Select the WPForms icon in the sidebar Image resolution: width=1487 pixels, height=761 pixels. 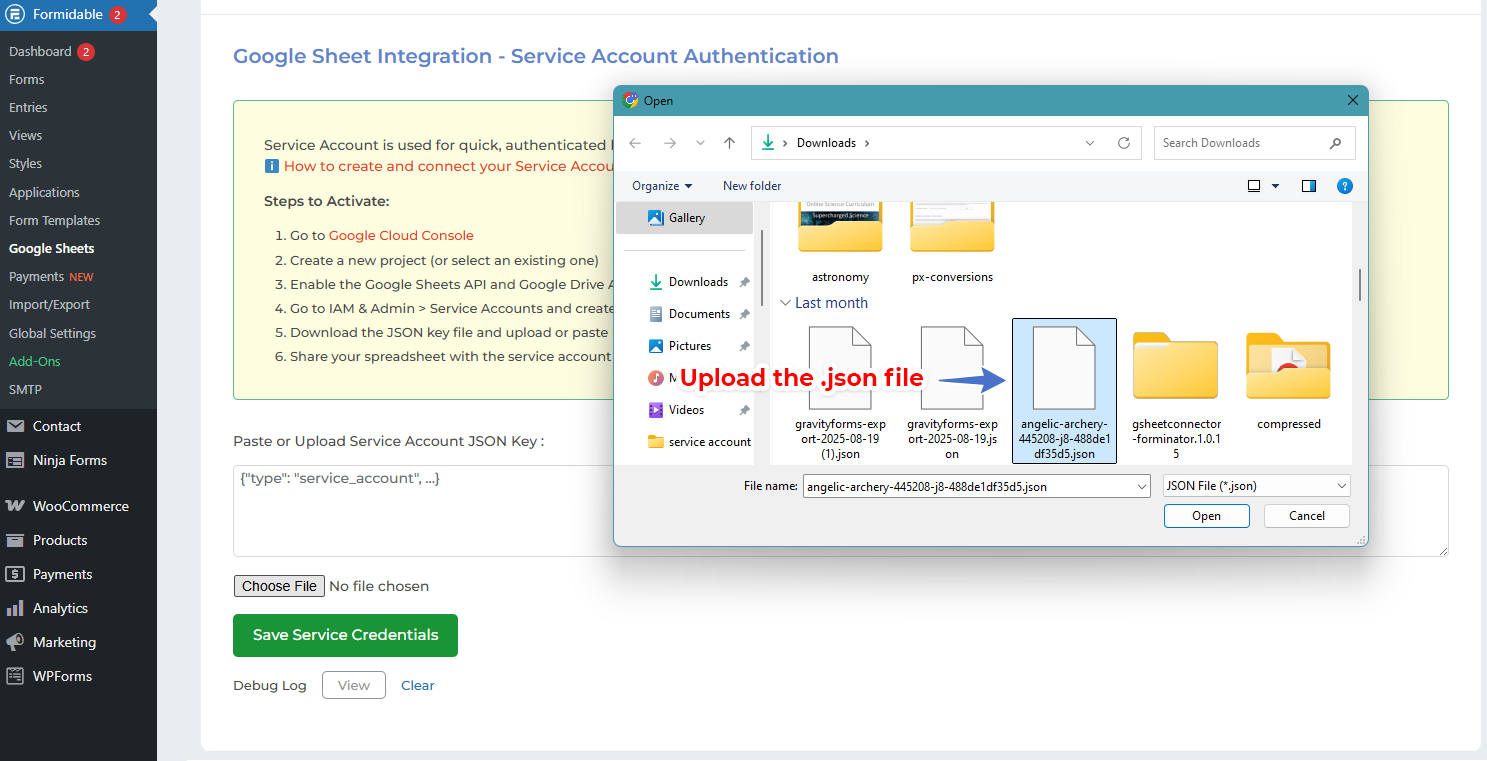[17, 676]
